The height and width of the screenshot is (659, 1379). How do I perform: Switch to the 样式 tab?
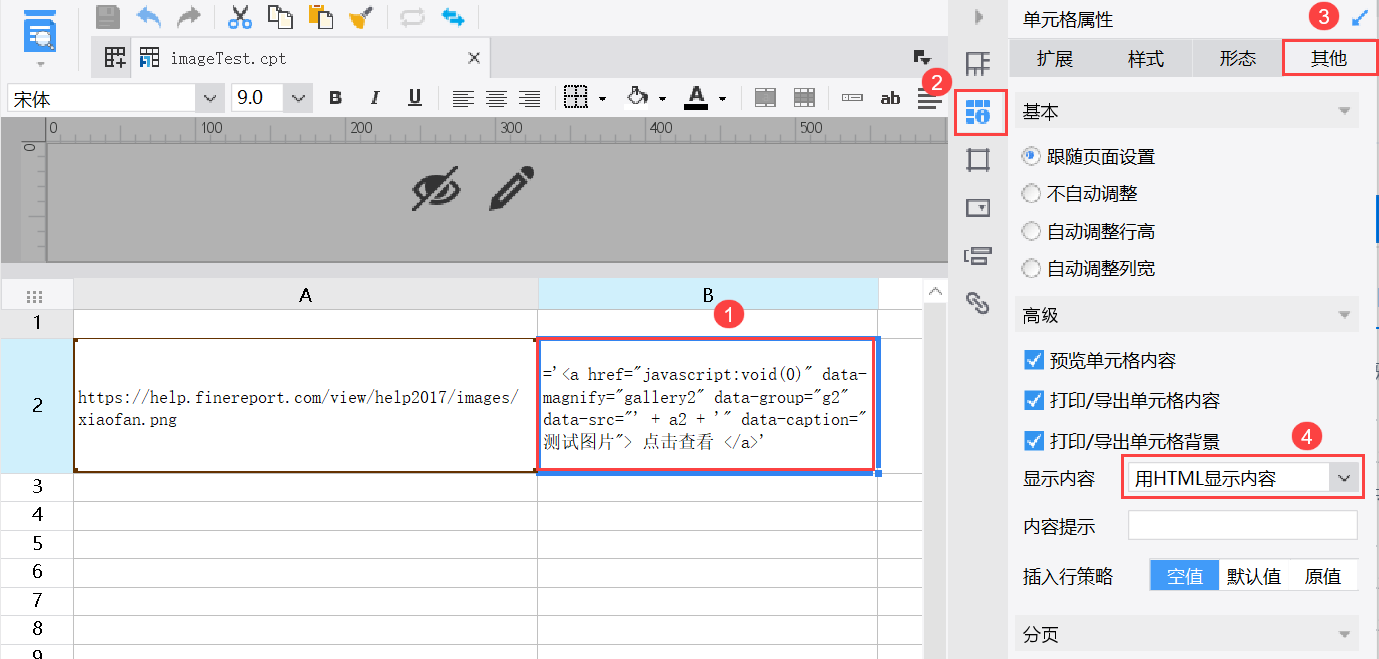1146,59
